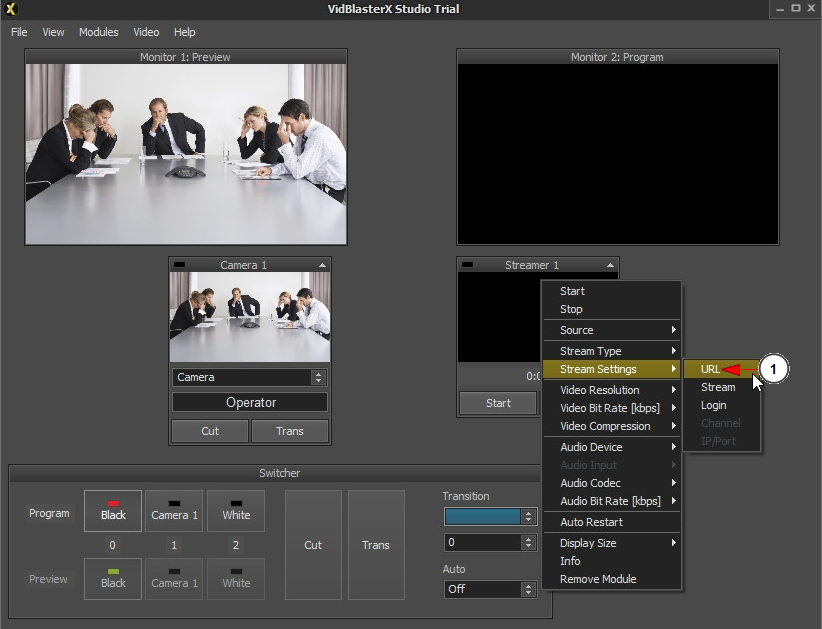Viewport: 822px width, 629px height.
Task: Choose Start in the Streamer context menu
Action: 612,291
